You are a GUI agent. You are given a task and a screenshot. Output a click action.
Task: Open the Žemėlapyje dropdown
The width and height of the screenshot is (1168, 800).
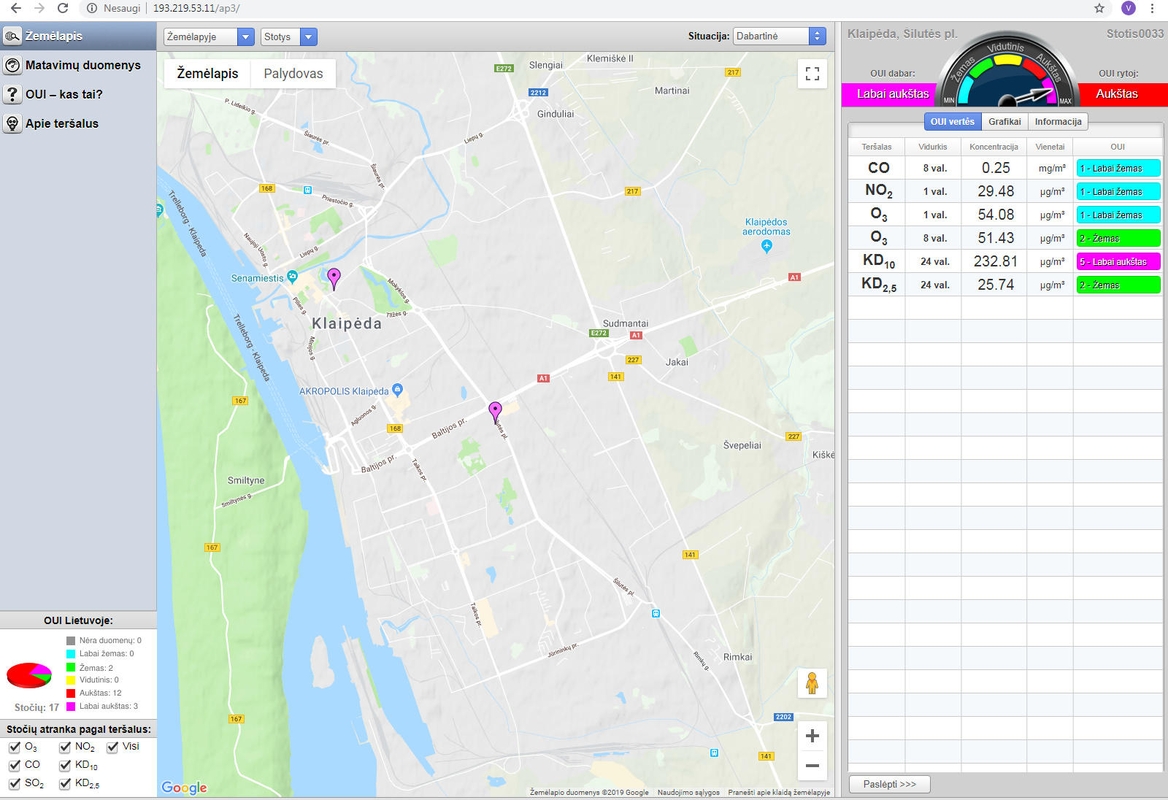point(209,36)
